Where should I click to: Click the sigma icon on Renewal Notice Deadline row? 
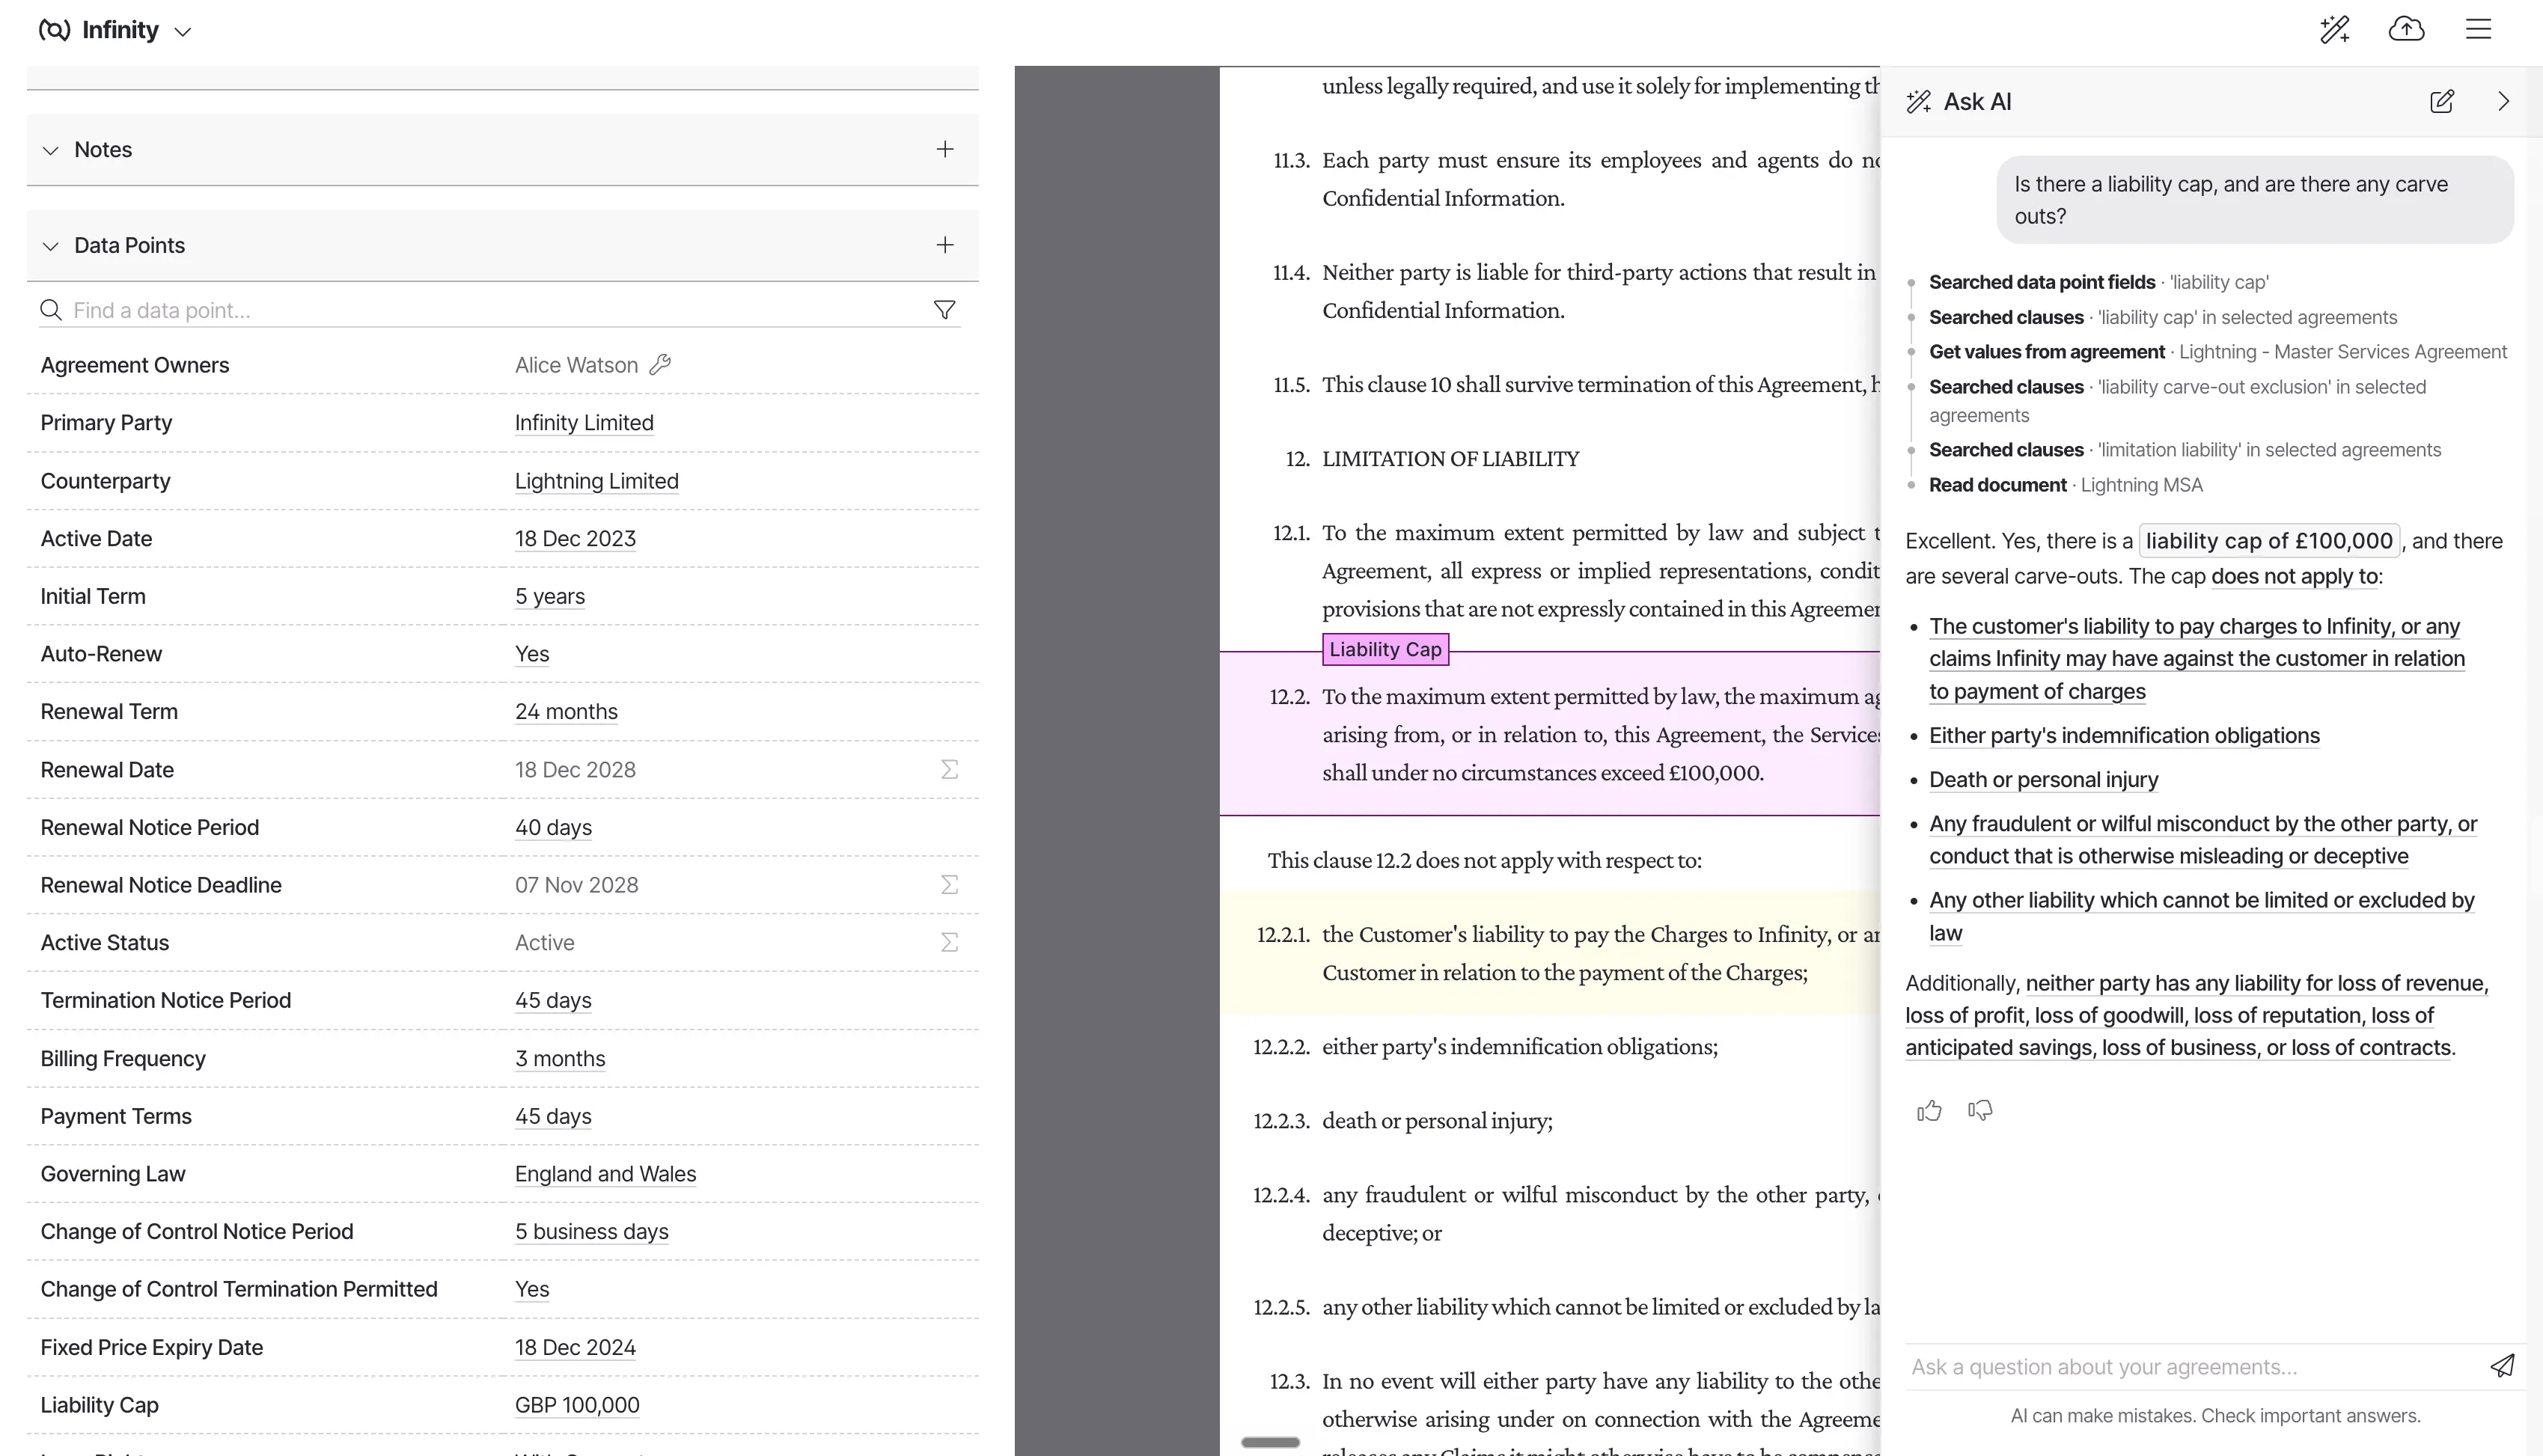(x=949, y=885)
